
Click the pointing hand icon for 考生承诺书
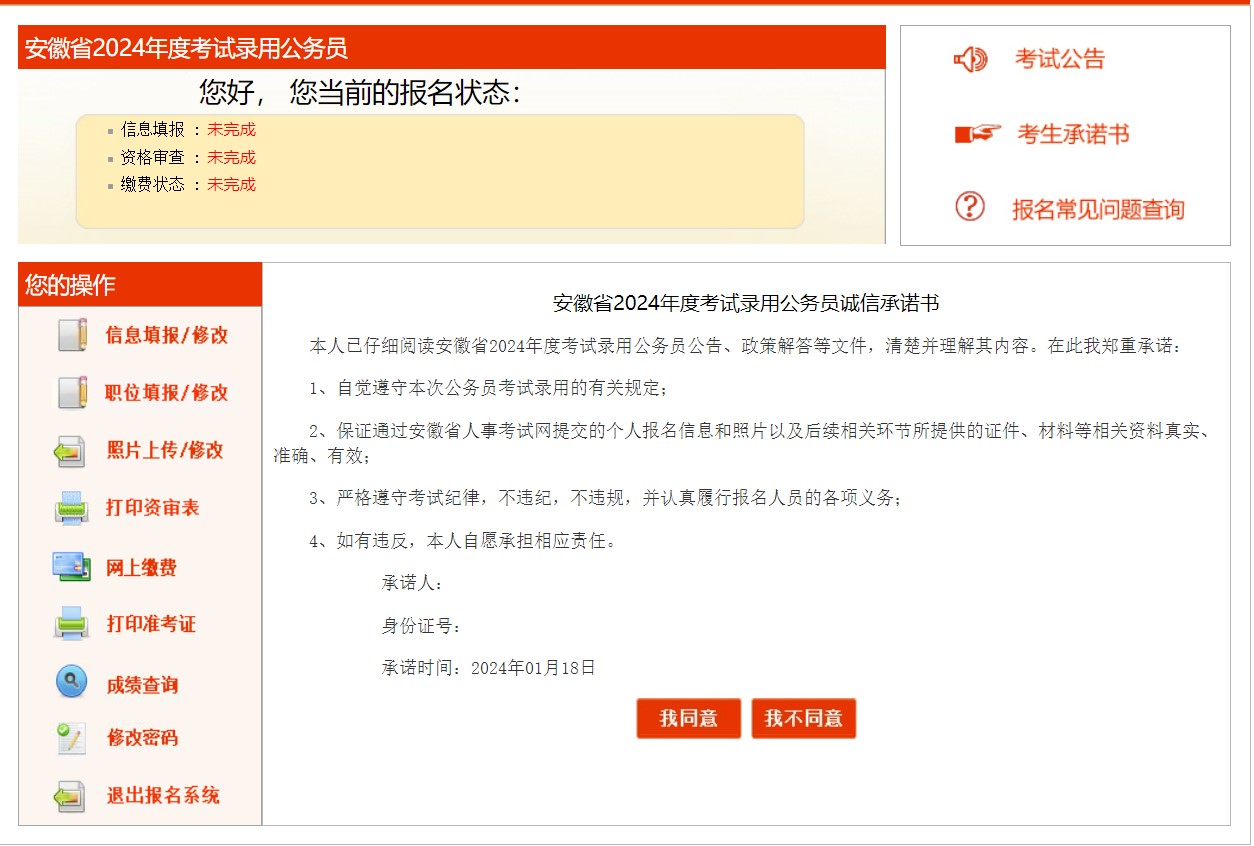tap(977, 134)
